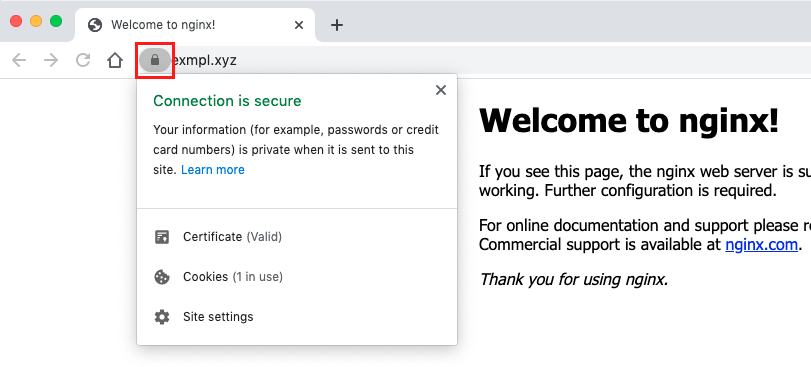Open a new tab with plus button
This screenshot has width=811, height=367.
[337, 25]
